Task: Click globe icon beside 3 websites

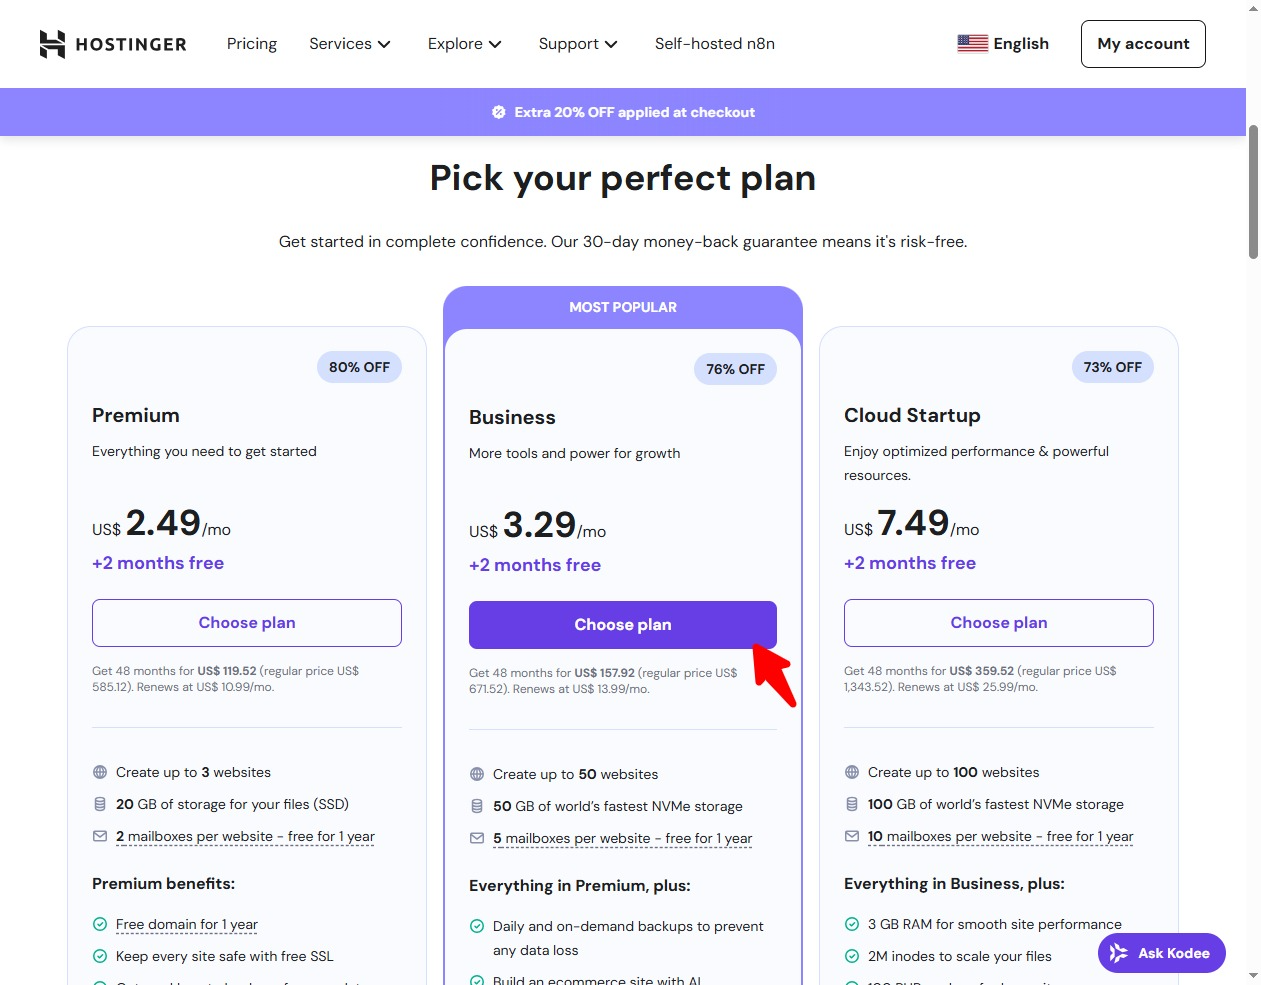Action: pos(100,772)
